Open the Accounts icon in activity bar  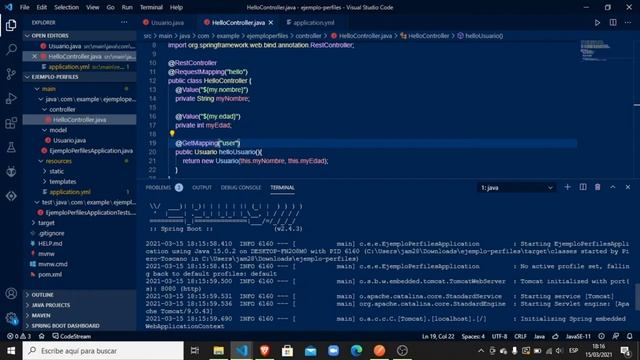11,293
